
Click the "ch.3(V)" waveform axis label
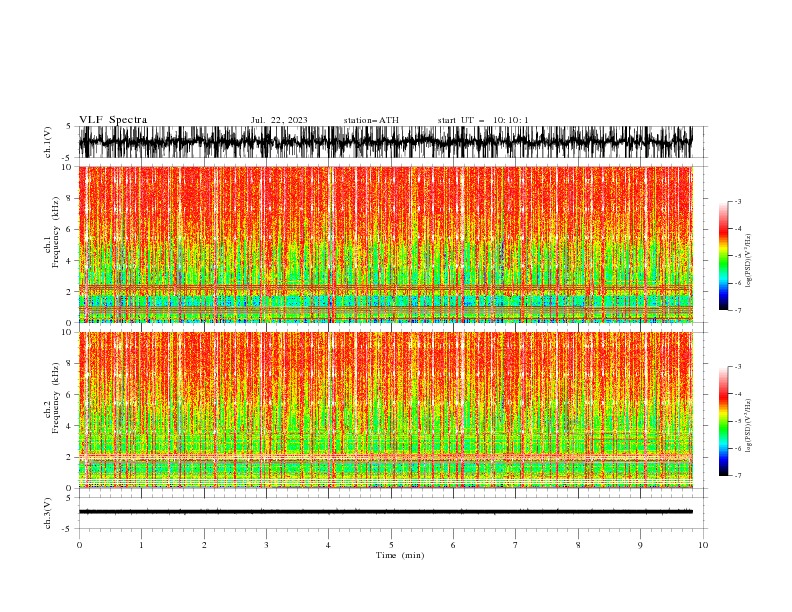pos(48,513)
